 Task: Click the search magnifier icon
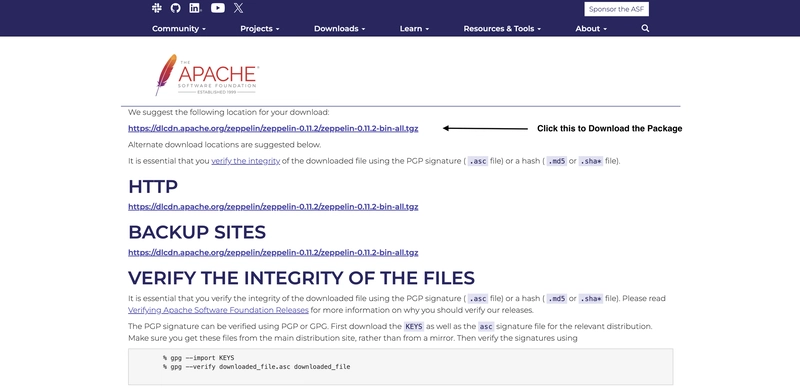pyautogui.click(x=645, y=29)
